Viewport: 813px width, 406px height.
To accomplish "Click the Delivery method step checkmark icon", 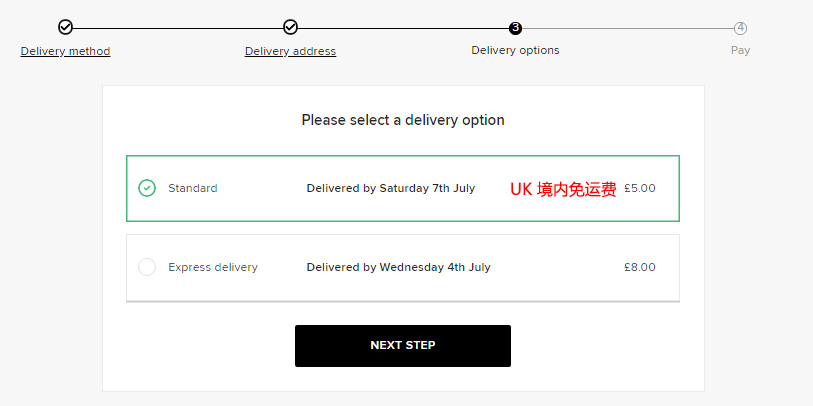I will tap(65, 27).
